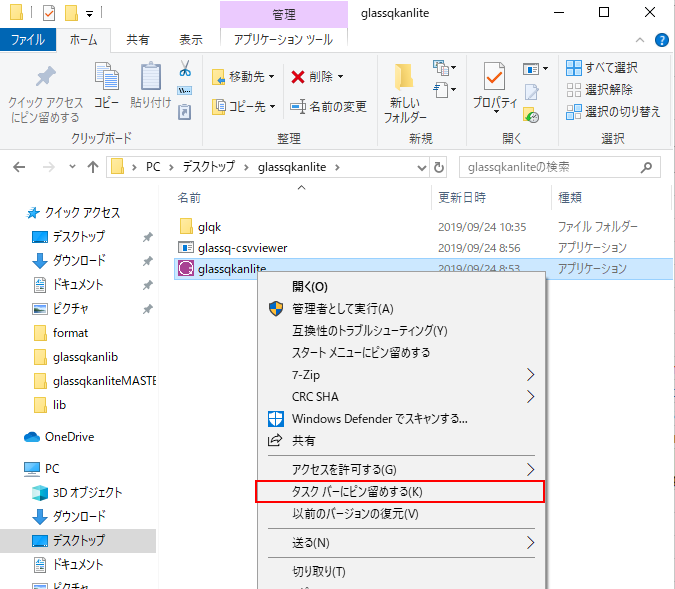Sort by the 更新日時 column header
675x589 pixels.
pos(462,198)
